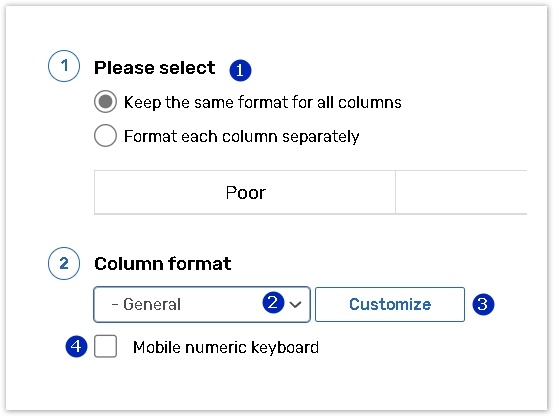553x416 pixels.
Task: Click the Poor column header cell
Action: pos(245,192)
